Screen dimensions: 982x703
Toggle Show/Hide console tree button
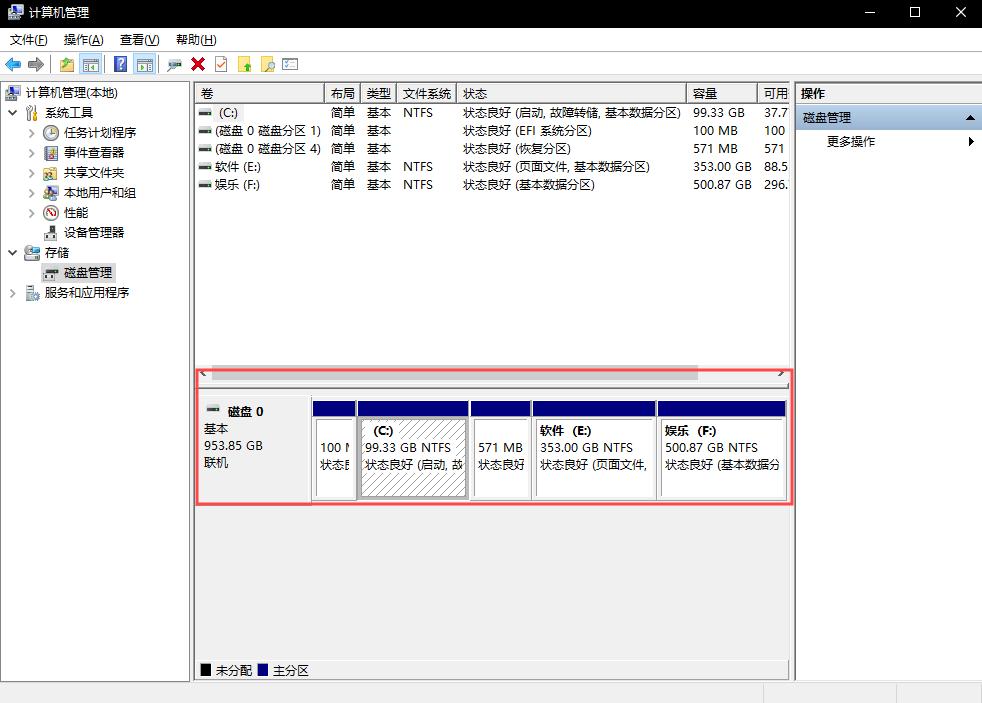point(91,64)
